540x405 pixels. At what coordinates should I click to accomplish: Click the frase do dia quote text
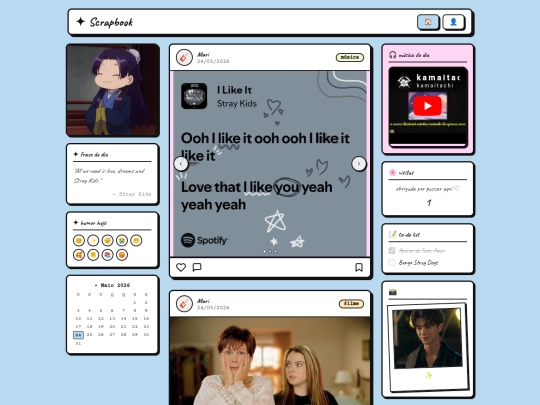[110, 176]
